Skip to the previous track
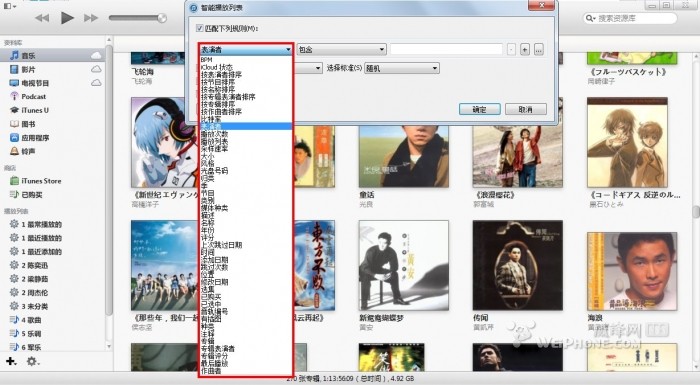This screenshot has height=385, width=700. click(x=42, y=18)
